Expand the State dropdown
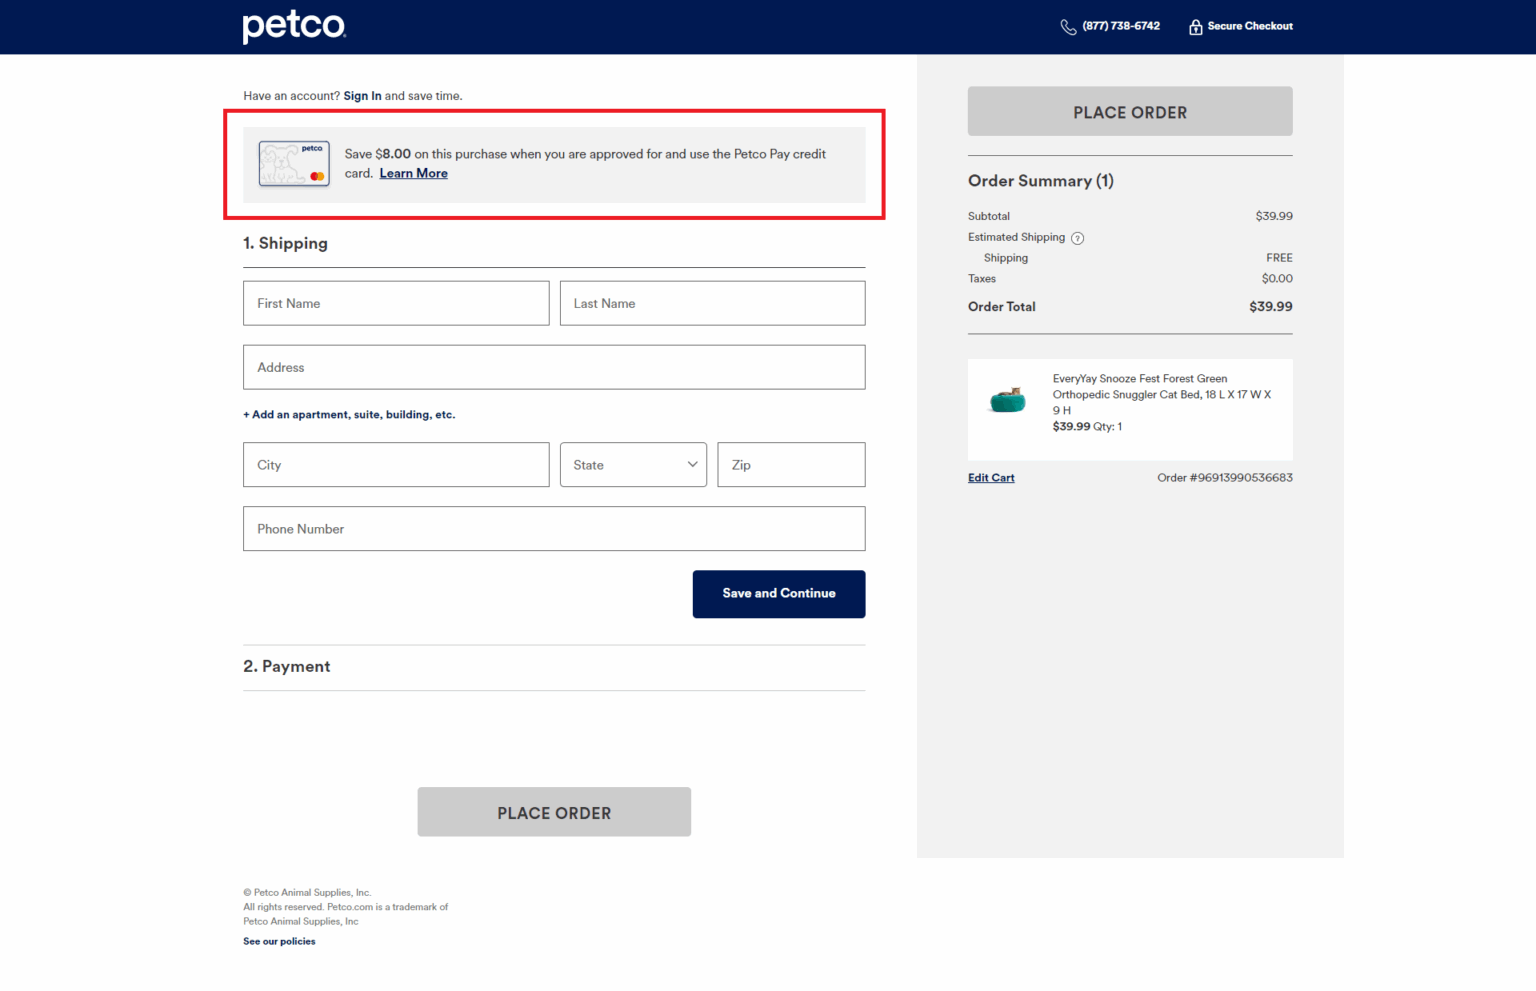 [632, 464]
